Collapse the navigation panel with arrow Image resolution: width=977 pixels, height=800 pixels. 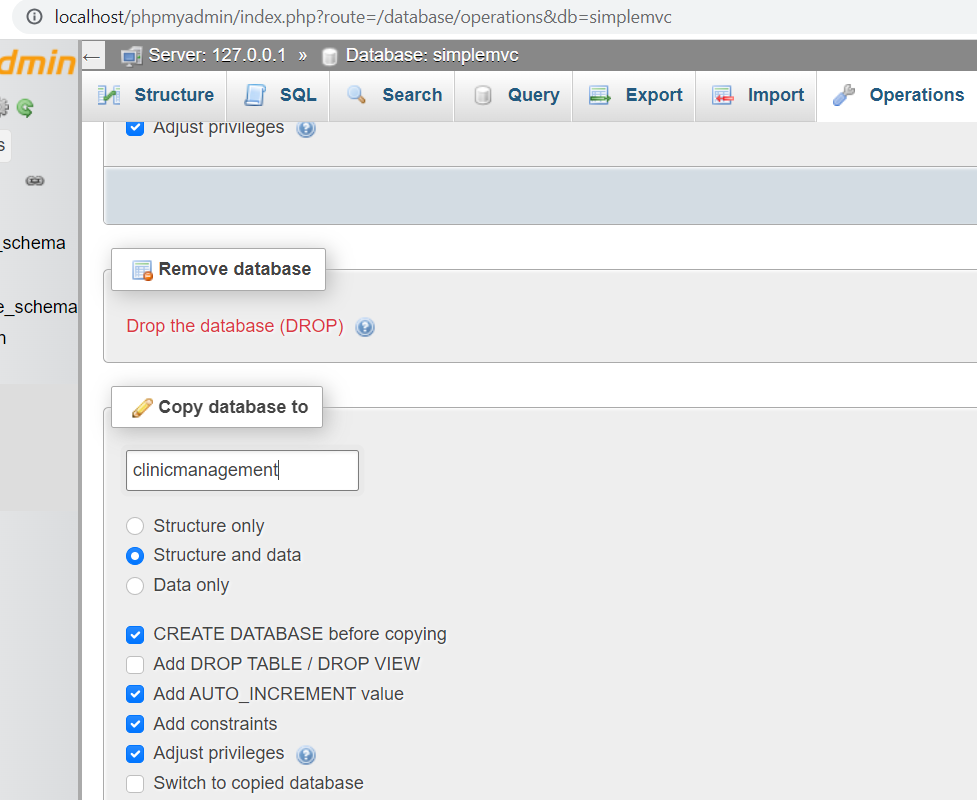point(92,57)
